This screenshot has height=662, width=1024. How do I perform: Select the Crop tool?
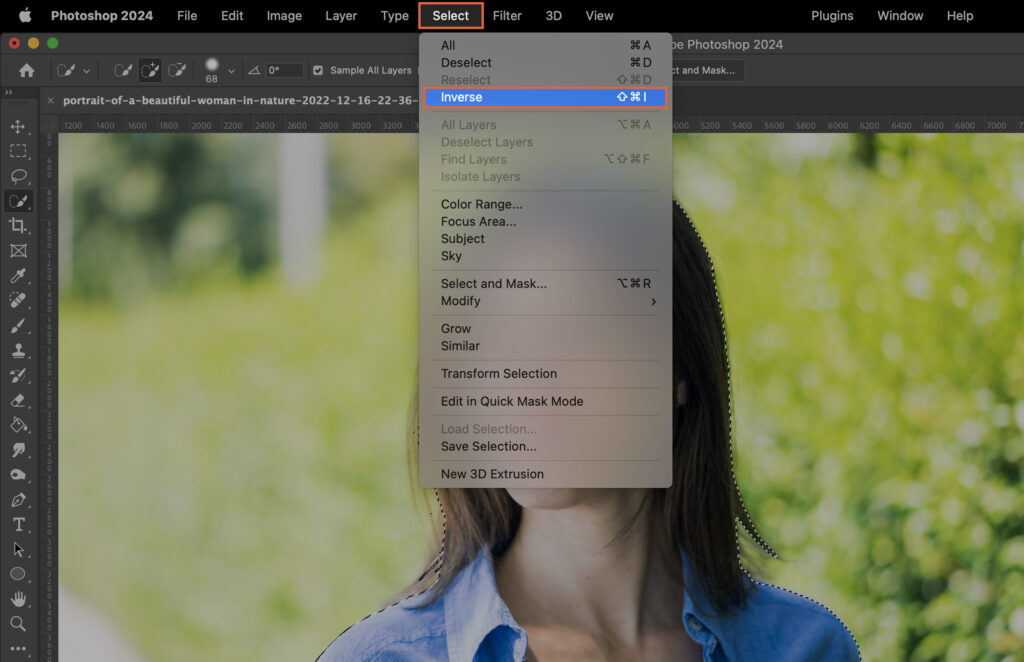click(19, 226)
